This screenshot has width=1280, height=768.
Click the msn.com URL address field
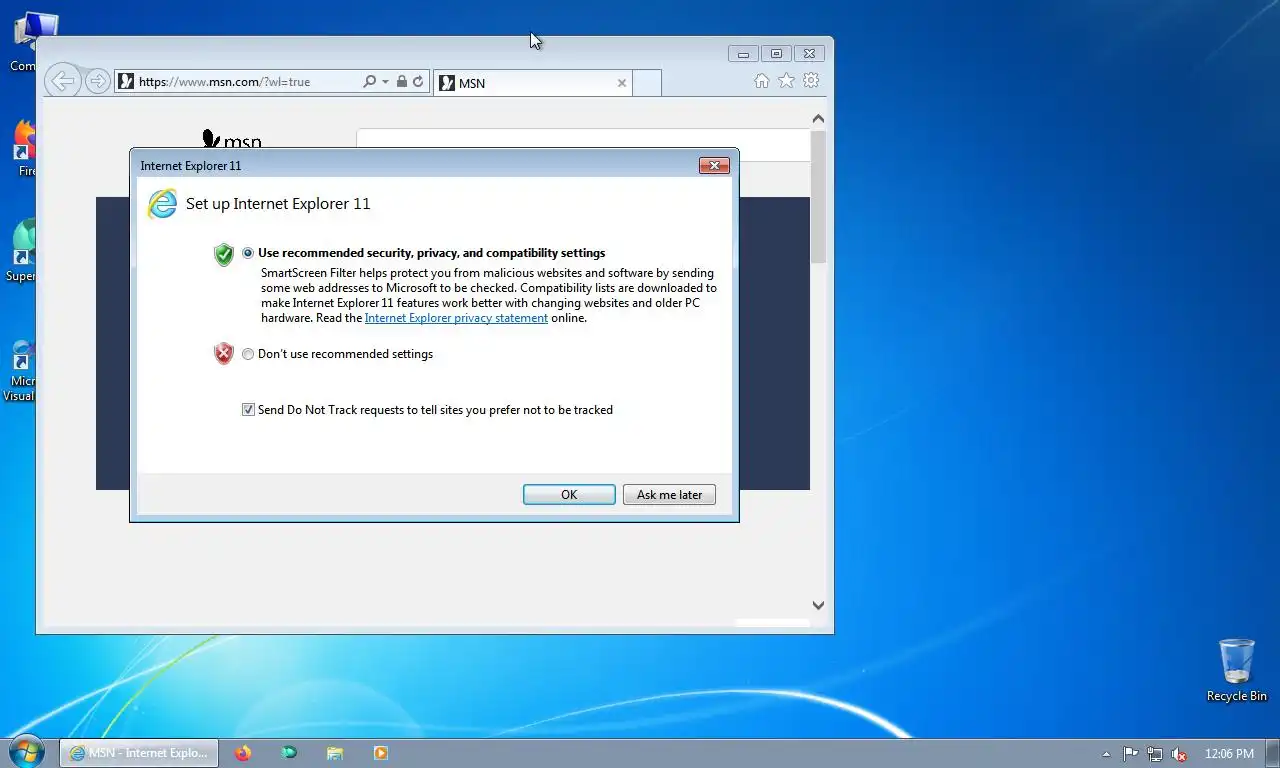(238, 82)
